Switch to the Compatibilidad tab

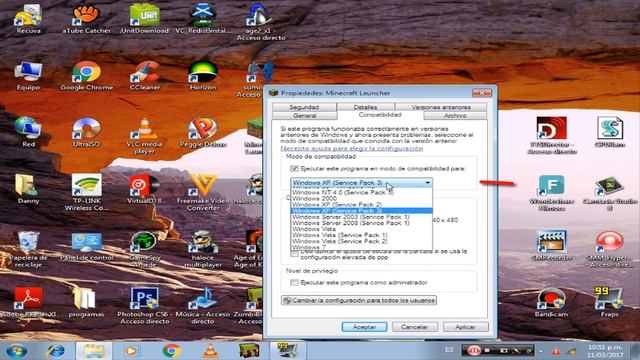(380, 115)
